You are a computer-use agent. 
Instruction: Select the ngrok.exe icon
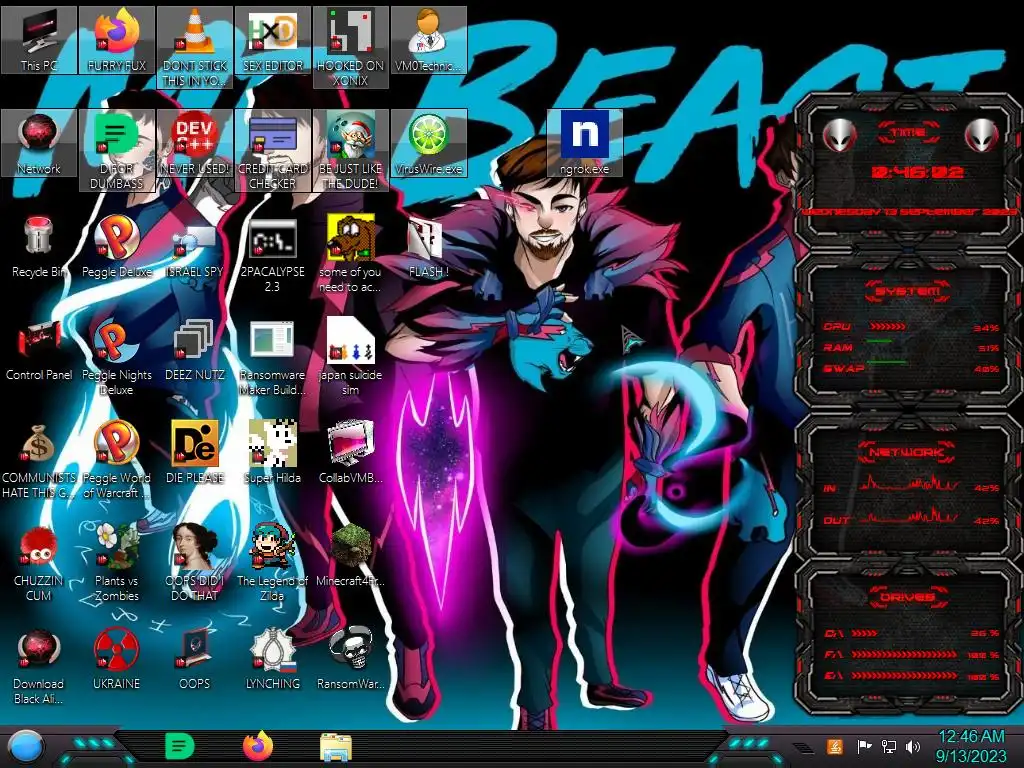584,143
